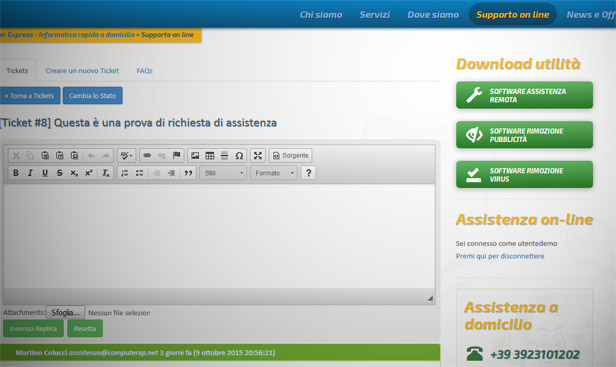Open Dove siamo in the top menu
The width and height of the screenshot is (616, 367).
click(433, 15)
